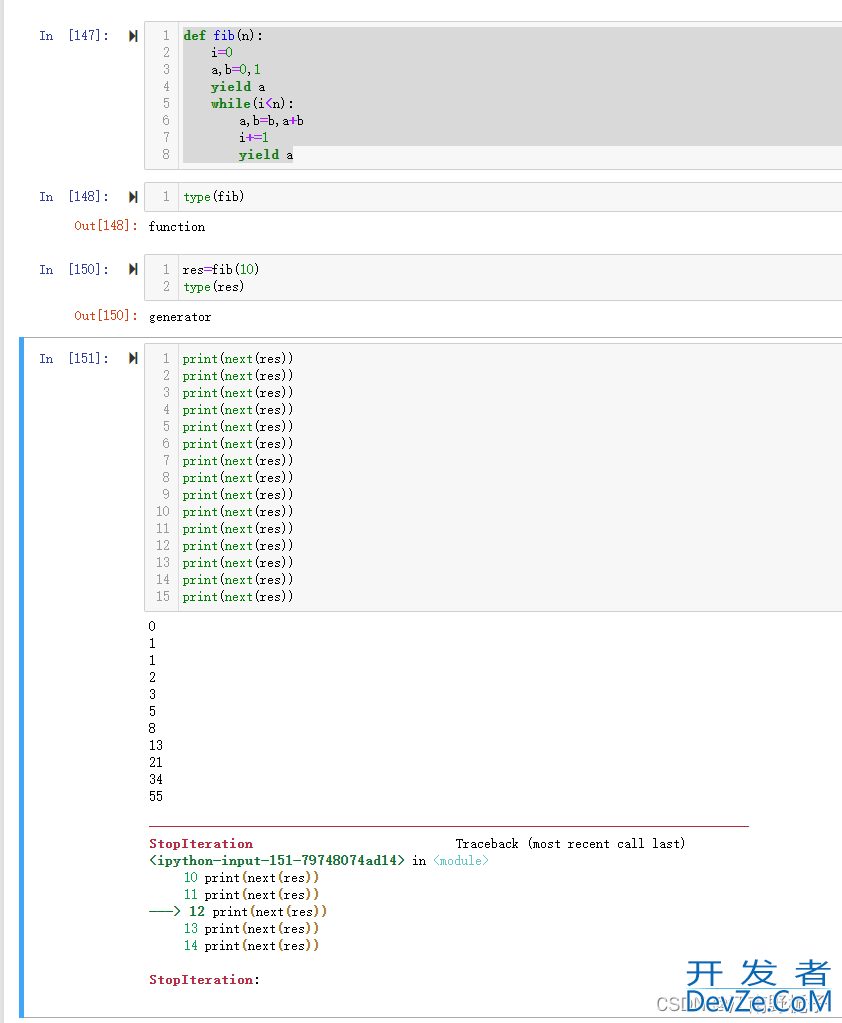842x1023 pixels.
Task: Click the Out[148] prompt label
Action: click(x=106, y=226)
